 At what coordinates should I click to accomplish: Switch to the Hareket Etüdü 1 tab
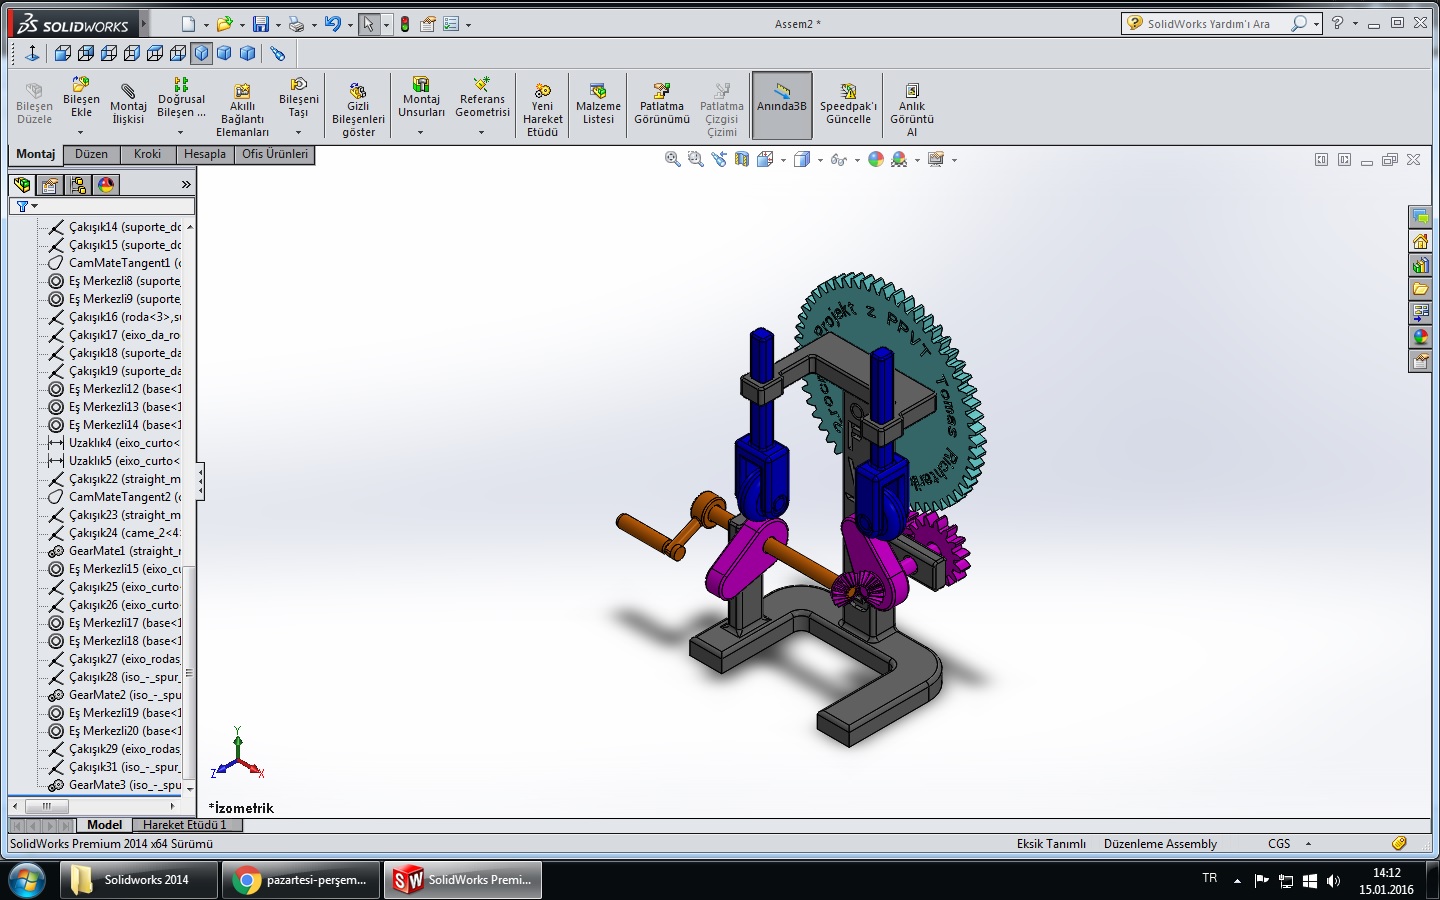coord(185,825)
